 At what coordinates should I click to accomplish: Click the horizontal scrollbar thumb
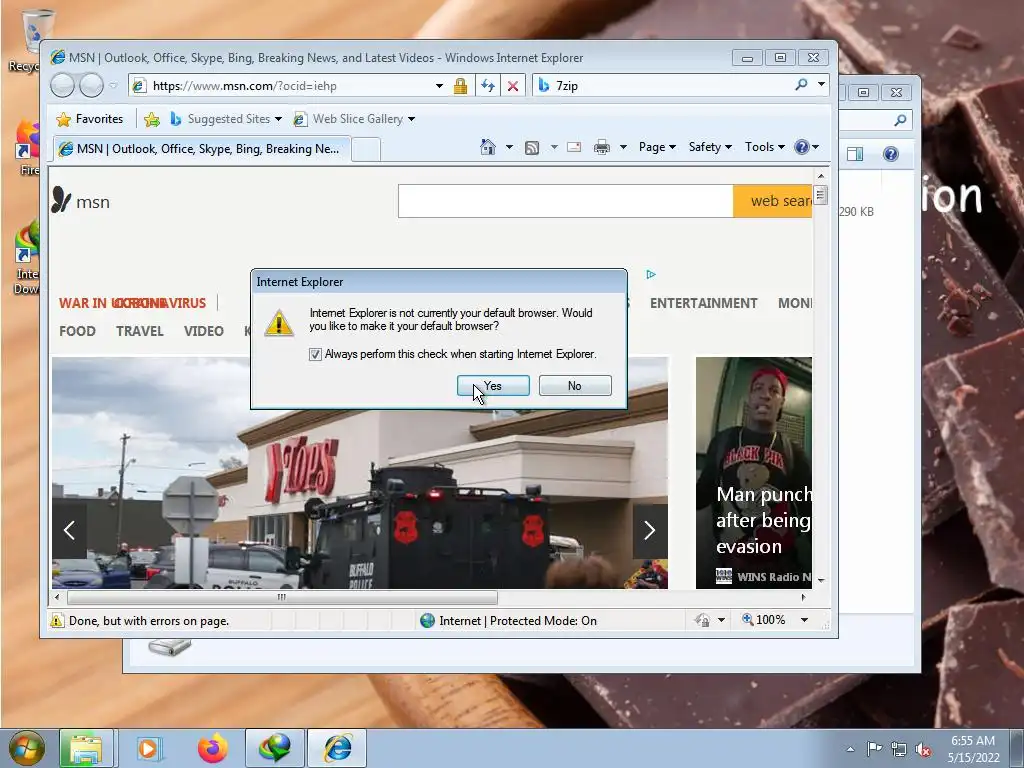[282, 597]
